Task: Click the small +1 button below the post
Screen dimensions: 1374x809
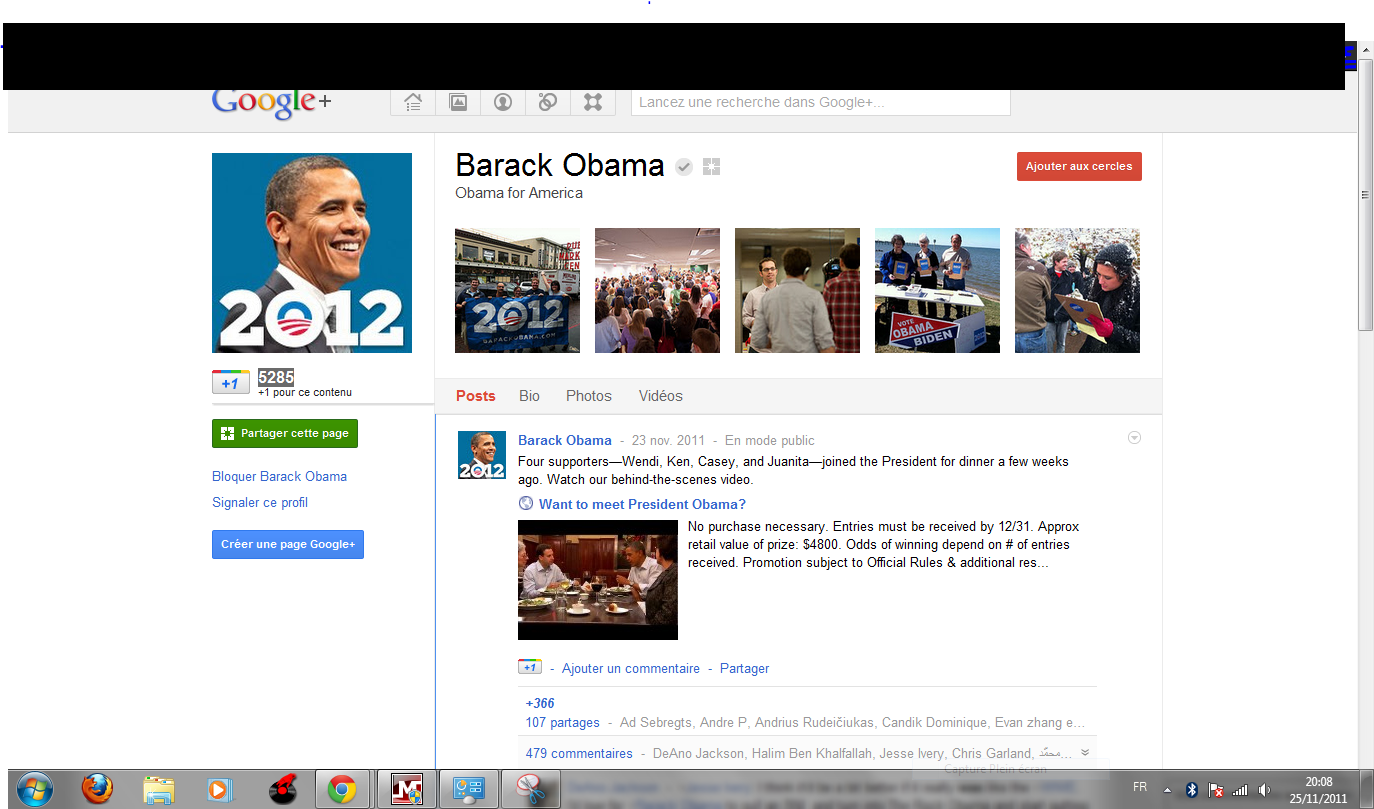Action: [530, 667]
